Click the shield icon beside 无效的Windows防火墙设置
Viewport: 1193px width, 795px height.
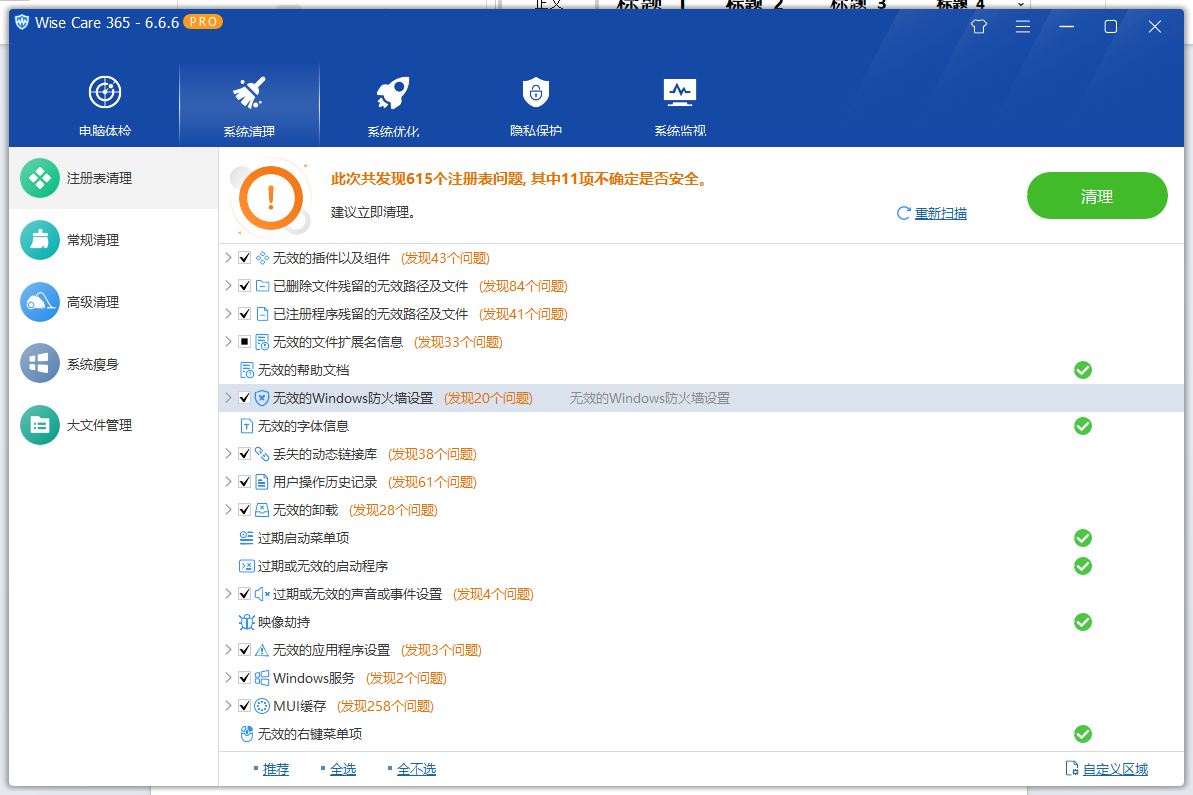(x=262, y=398)
